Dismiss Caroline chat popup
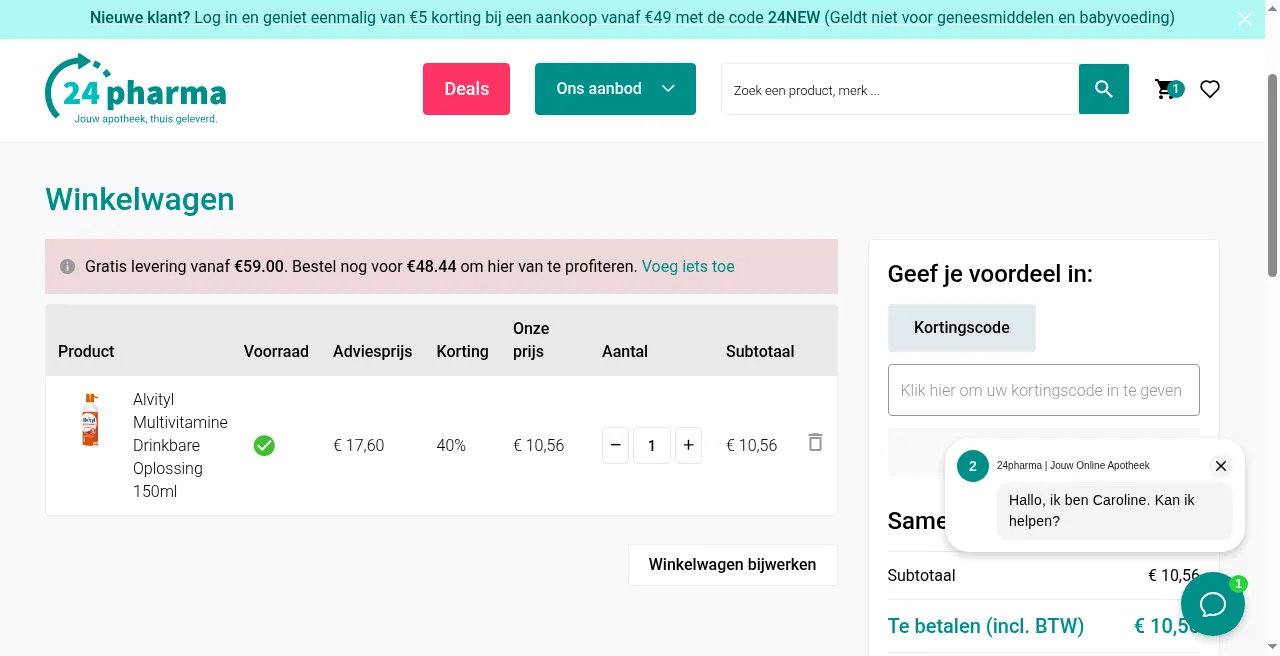This screenshot has height=656, width=1280. pyautogui.click(x=1221, y=466)
